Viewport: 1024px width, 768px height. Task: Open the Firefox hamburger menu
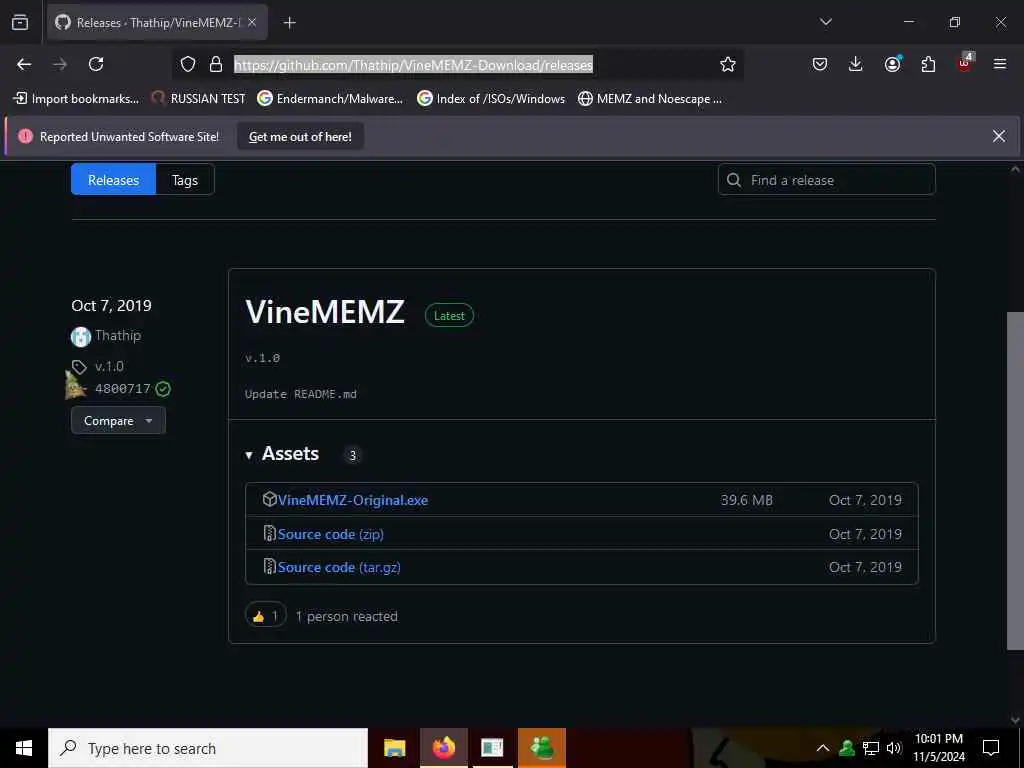(x=1000, y=64)
